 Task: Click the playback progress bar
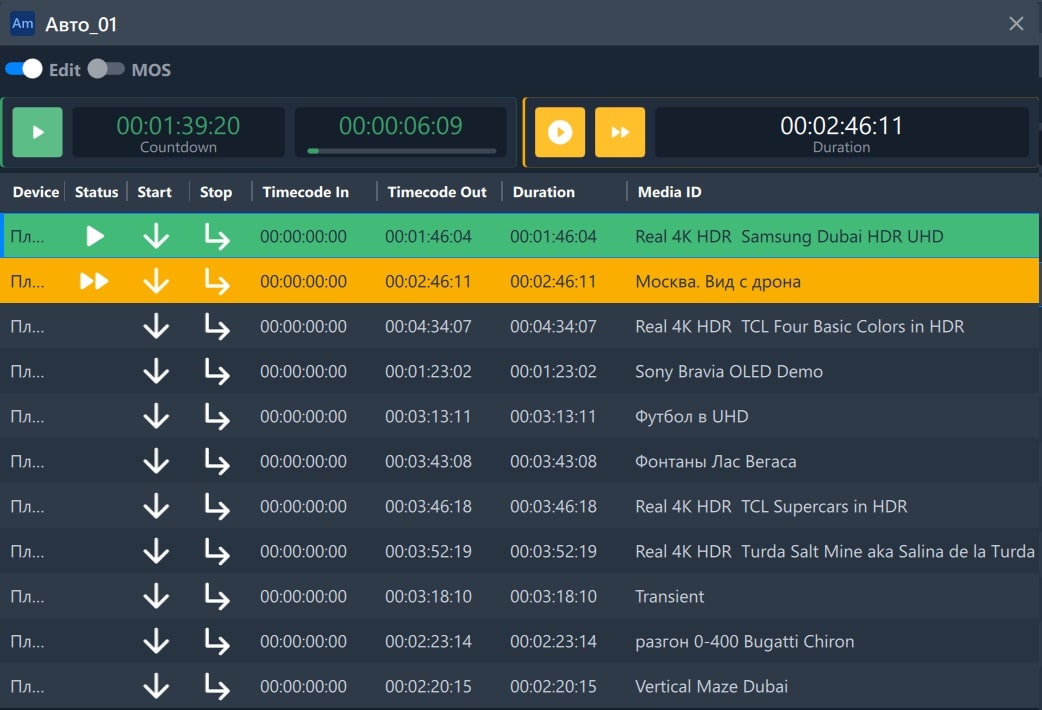401,151
